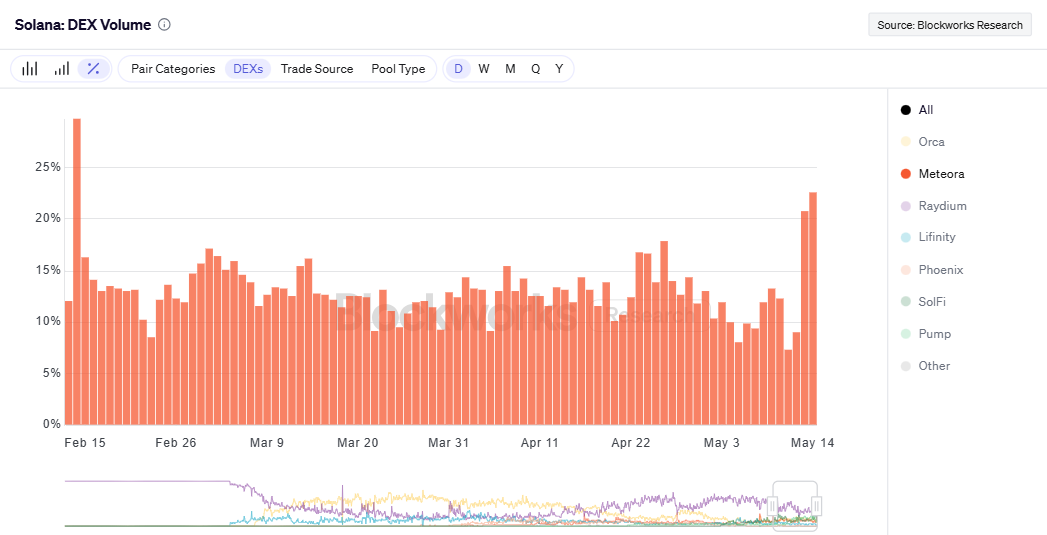Switch to the bar chart view icon

click(30, 69)
